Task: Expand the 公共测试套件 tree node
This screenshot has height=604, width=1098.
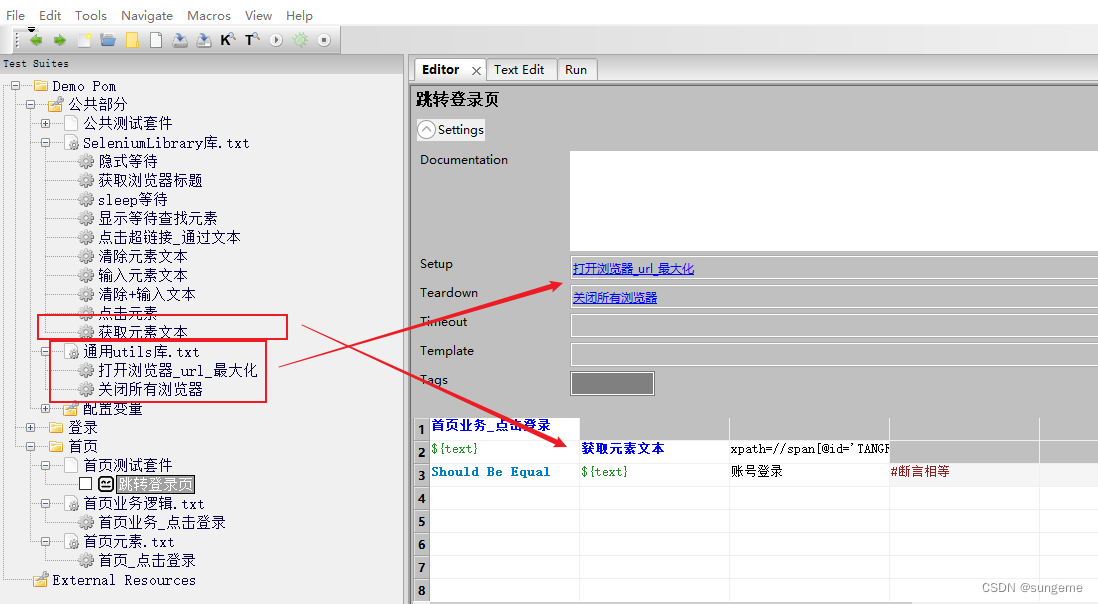Action: pos(46,124)
